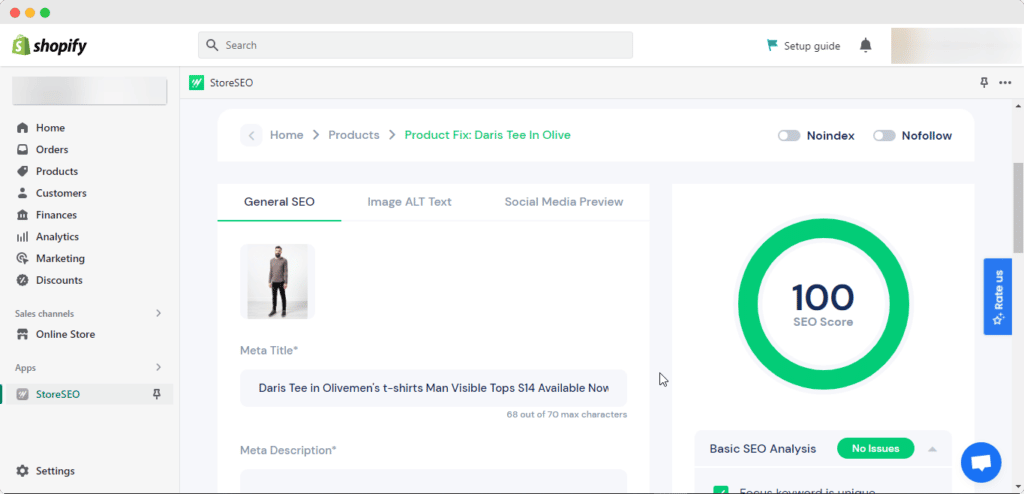Screen dimensions: 1024x494
Task: Click the Rate us side button
Action: [x=998, y=297]
